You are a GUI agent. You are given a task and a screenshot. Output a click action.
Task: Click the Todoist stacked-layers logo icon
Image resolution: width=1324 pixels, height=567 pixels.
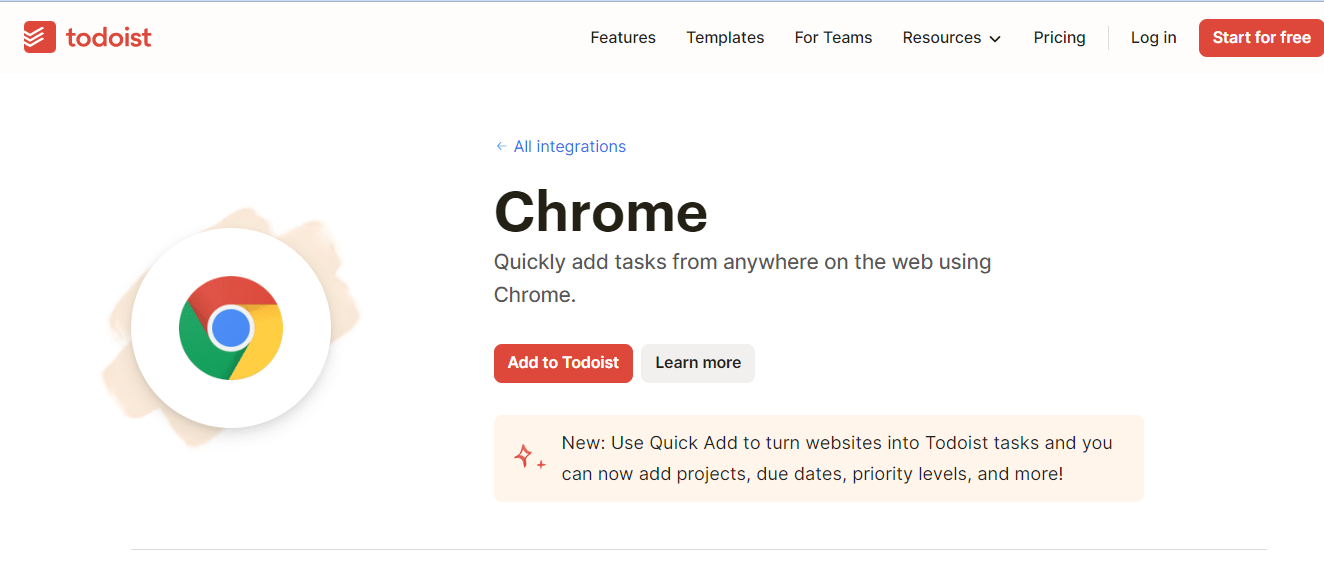coord(40,38)
